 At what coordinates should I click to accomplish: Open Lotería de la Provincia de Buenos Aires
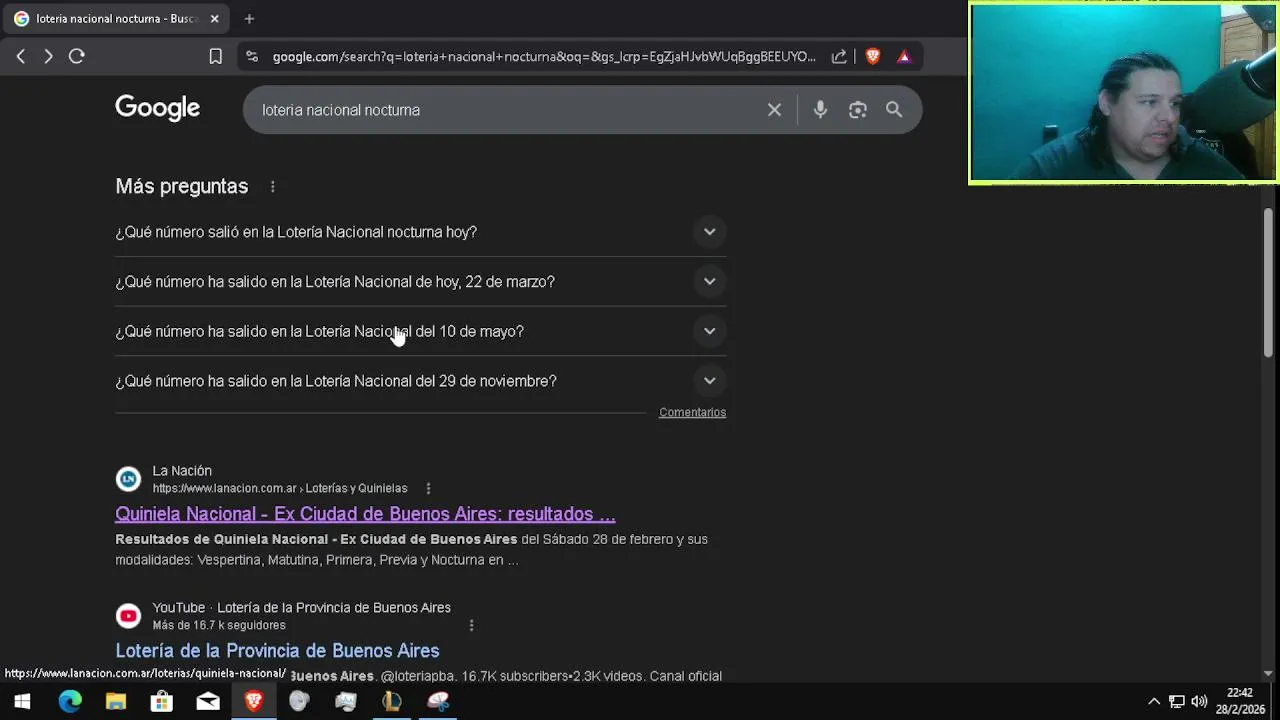tap(277, 651)
